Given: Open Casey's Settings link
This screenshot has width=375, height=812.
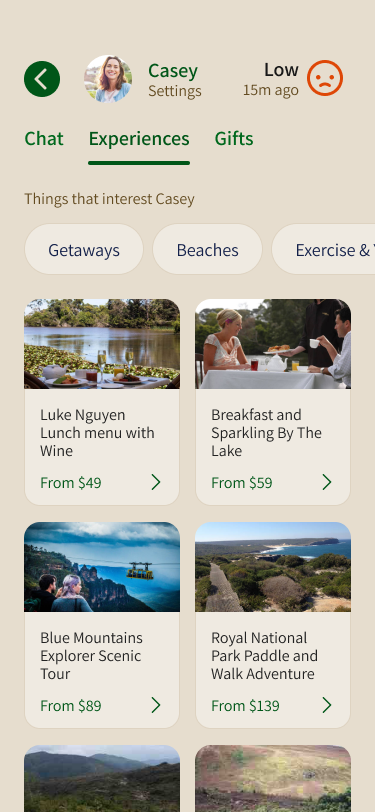Looking at the screenshot, I should click(175, 91).
